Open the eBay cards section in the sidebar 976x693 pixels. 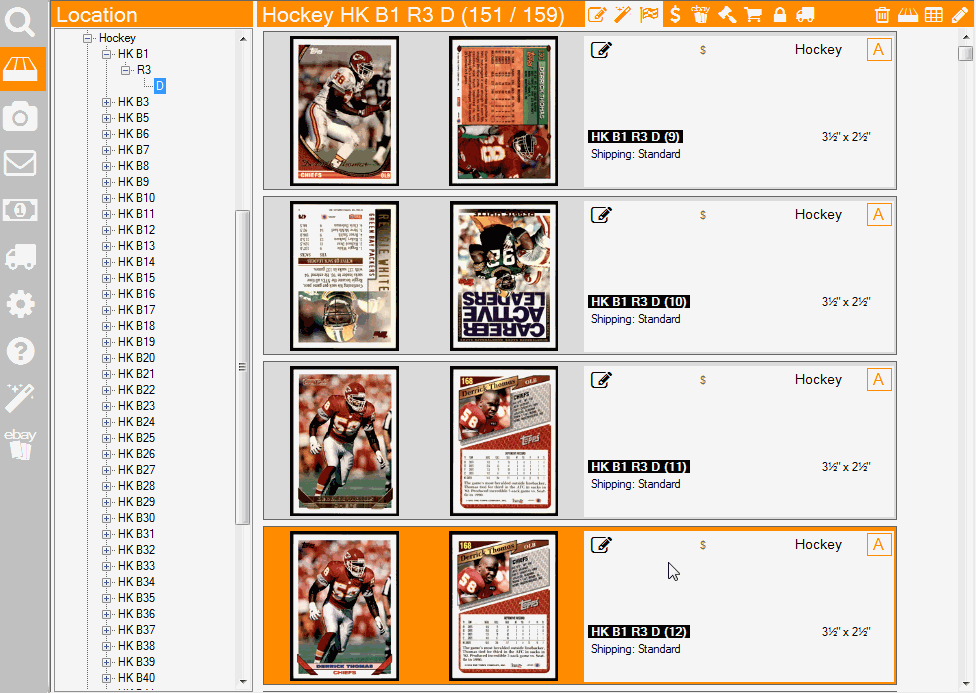(x=20, y=444)
